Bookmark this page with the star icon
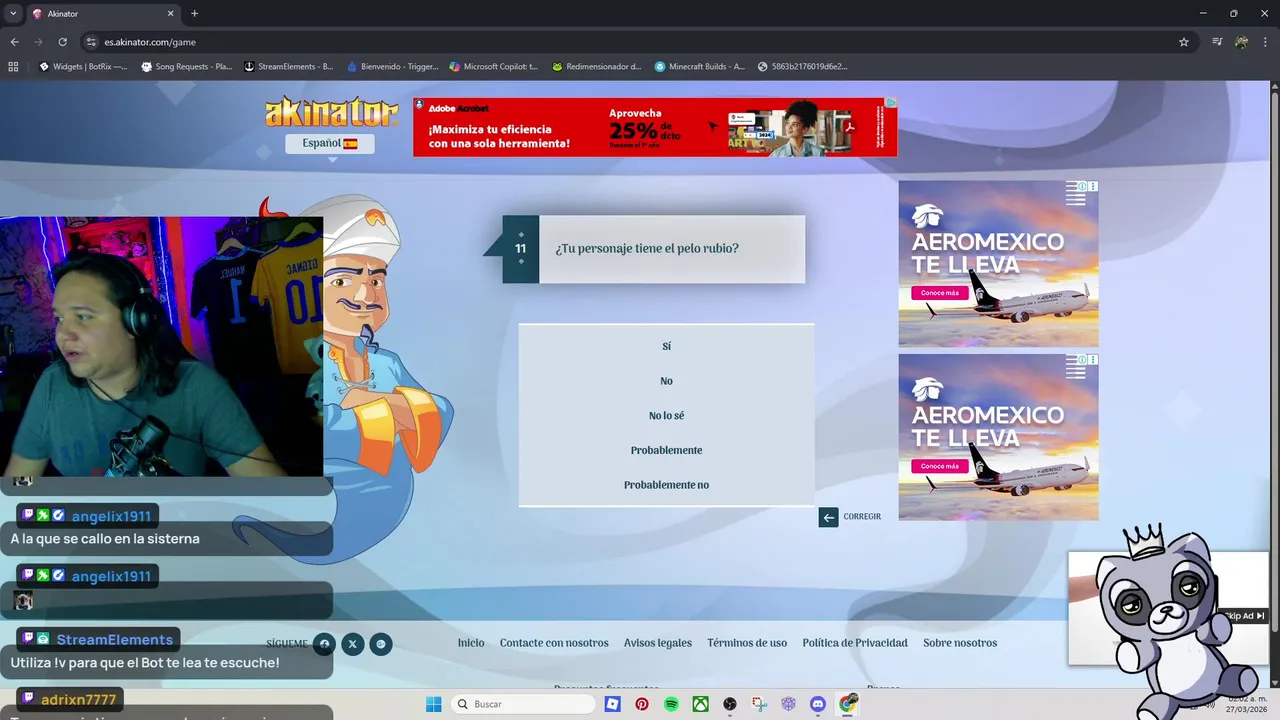 click(x=1184, y=42)
